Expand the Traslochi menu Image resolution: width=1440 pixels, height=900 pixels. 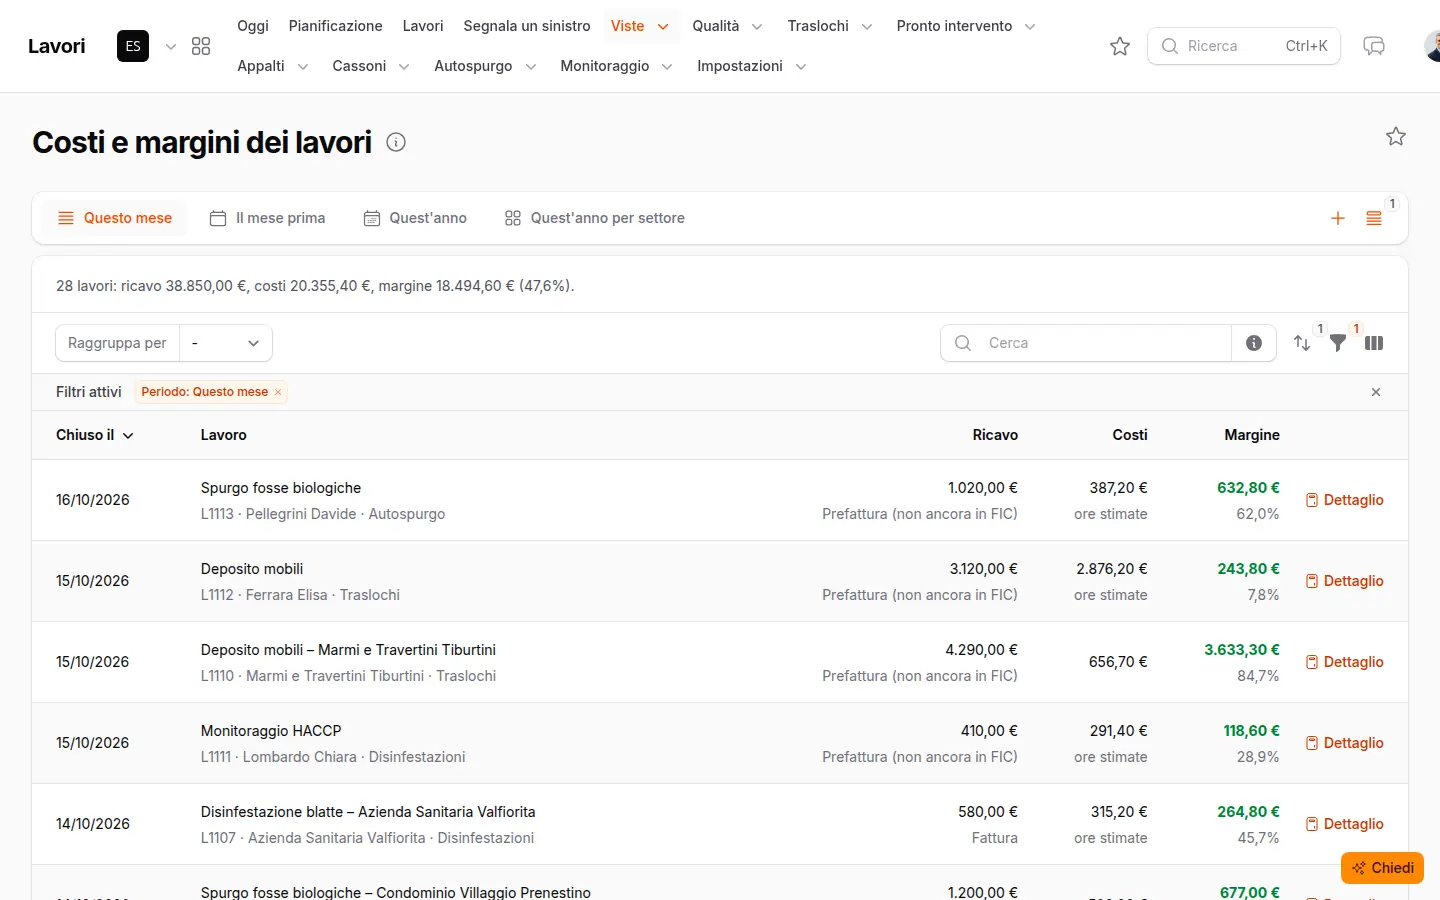click(x=829, y=26)
